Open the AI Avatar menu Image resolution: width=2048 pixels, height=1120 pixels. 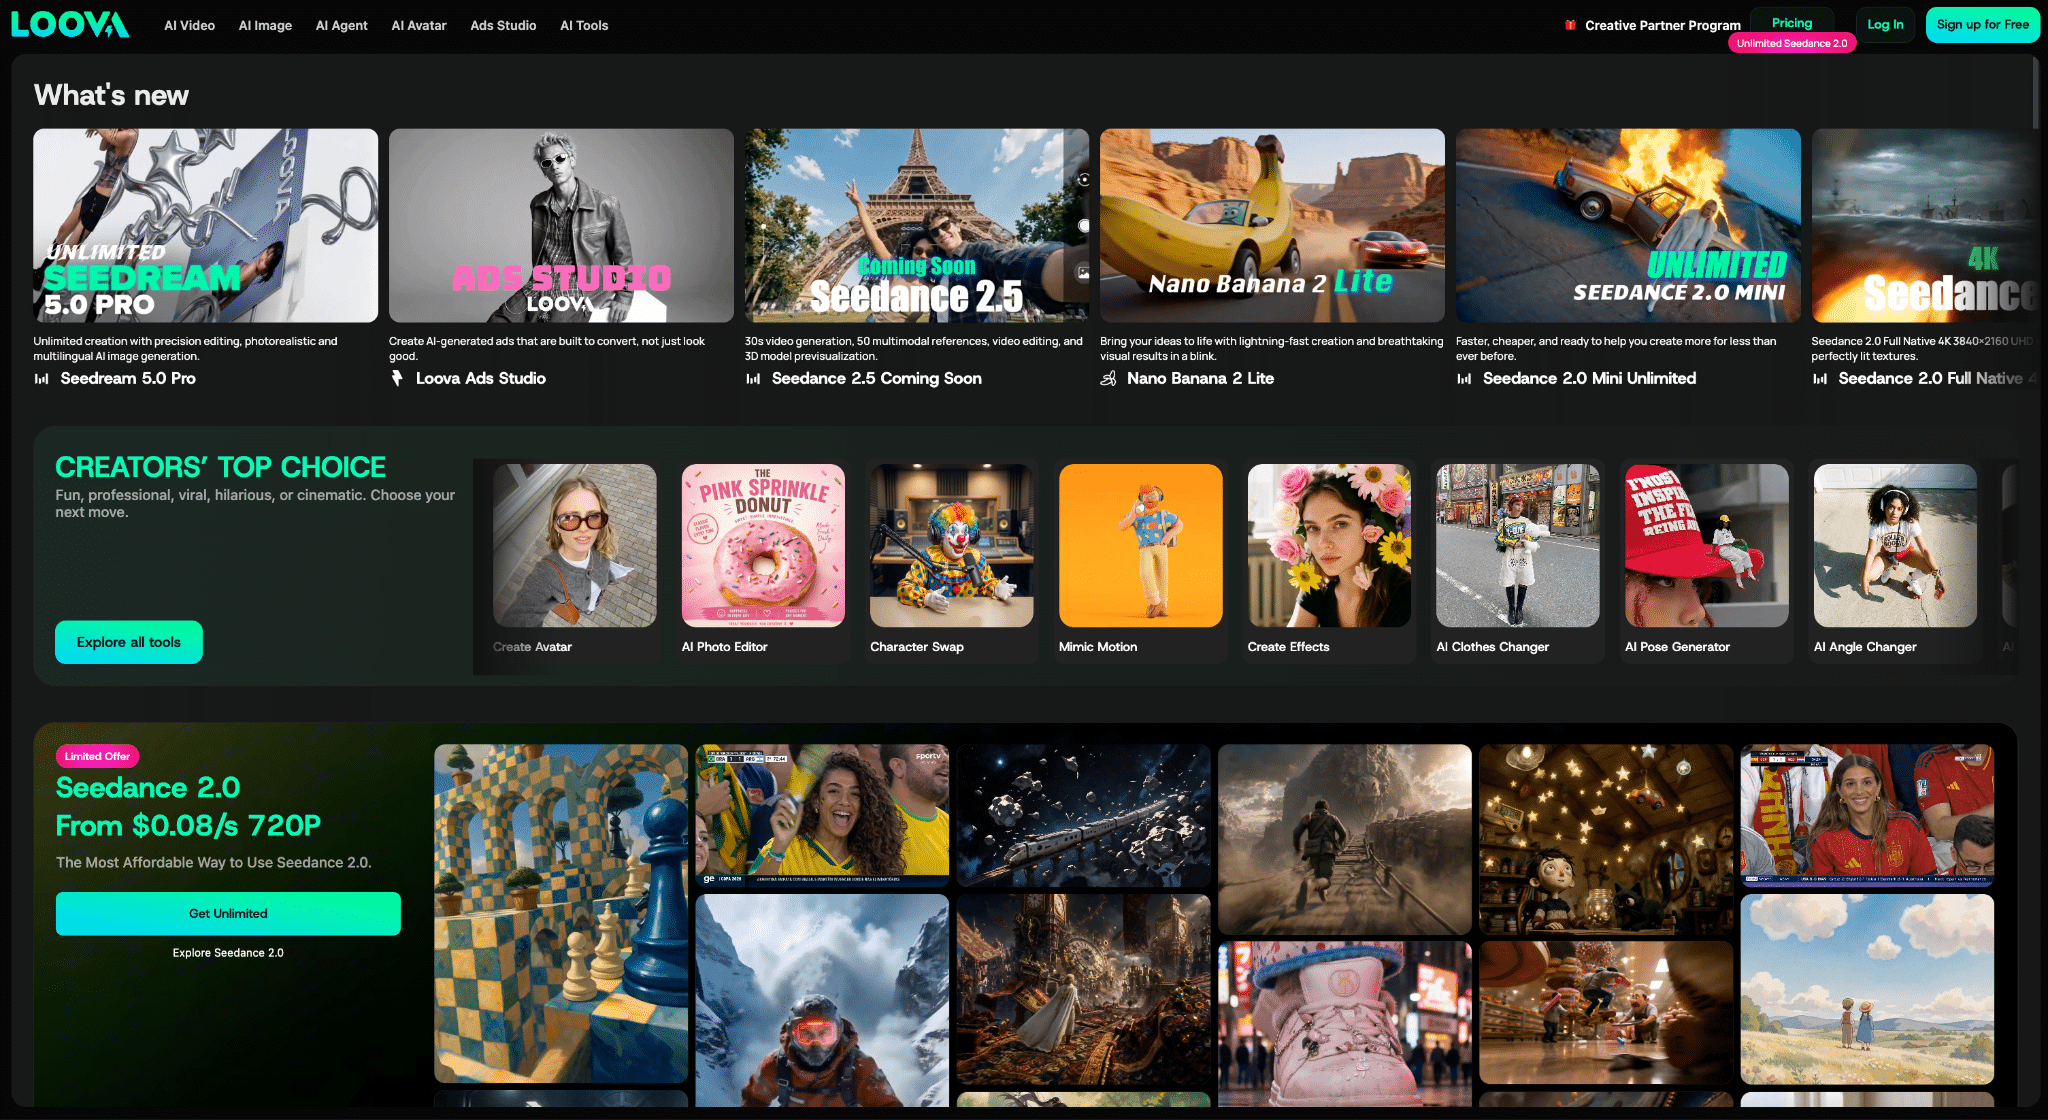(x=419, y=25)
